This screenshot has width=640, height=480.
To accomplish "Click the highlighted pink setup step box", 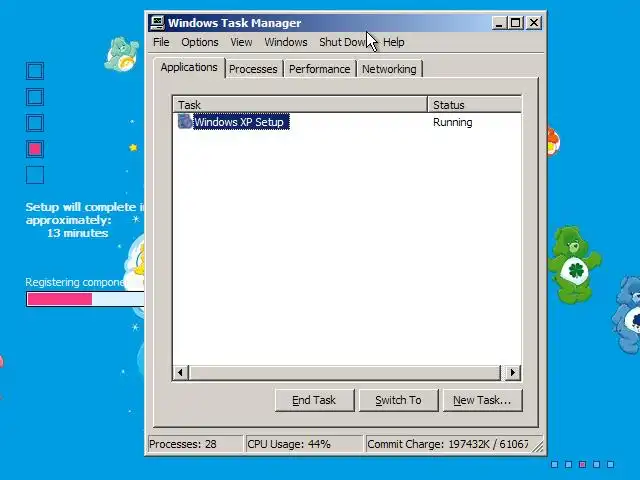I will click(35, 149).
